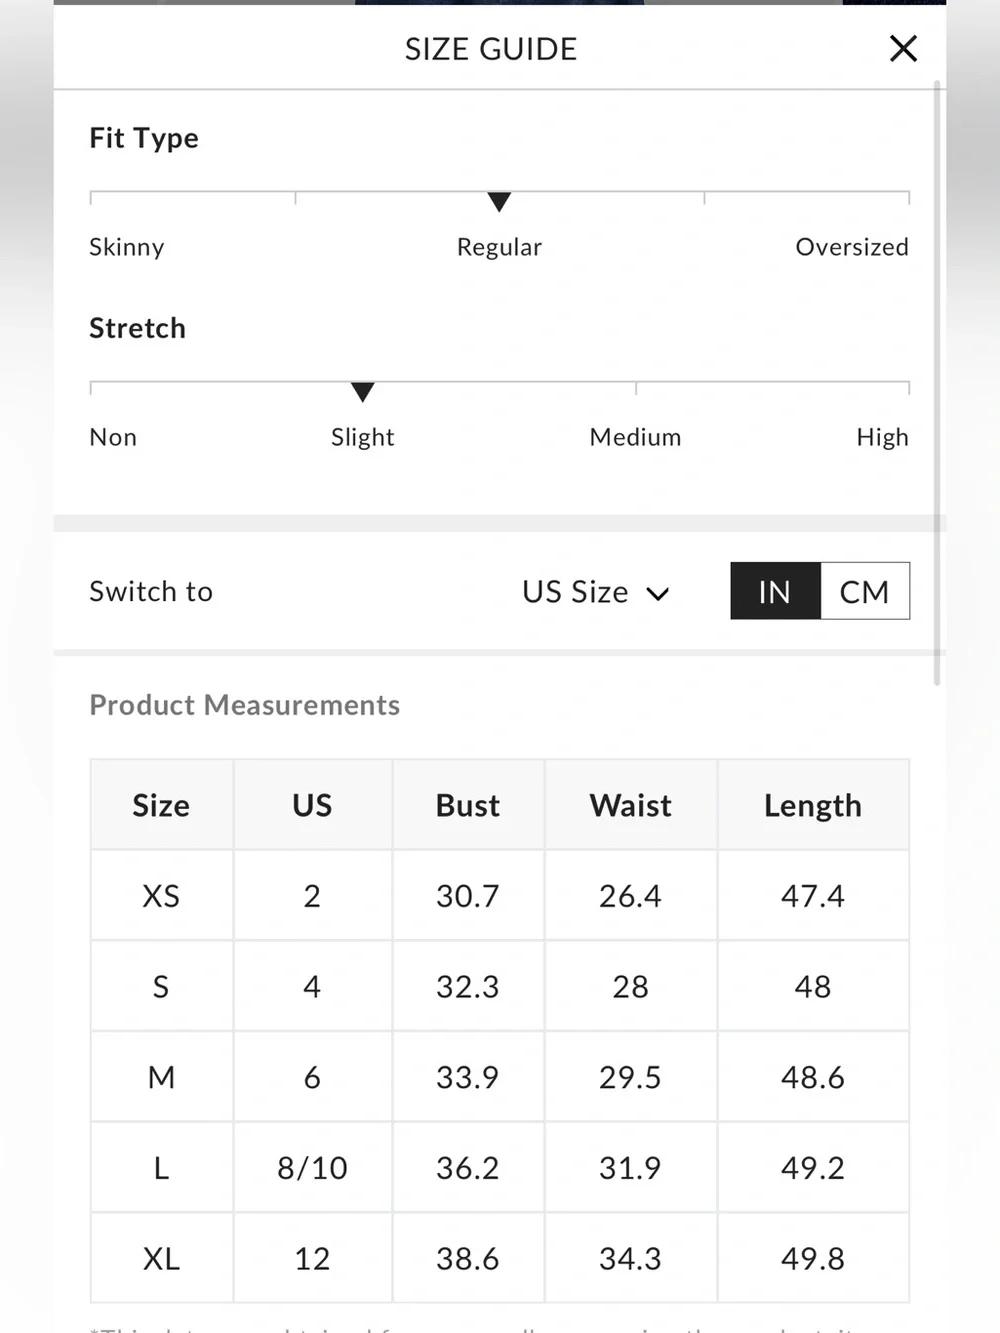Click the Oversized fit label
1000x1333 pixels.
point(852,247)
